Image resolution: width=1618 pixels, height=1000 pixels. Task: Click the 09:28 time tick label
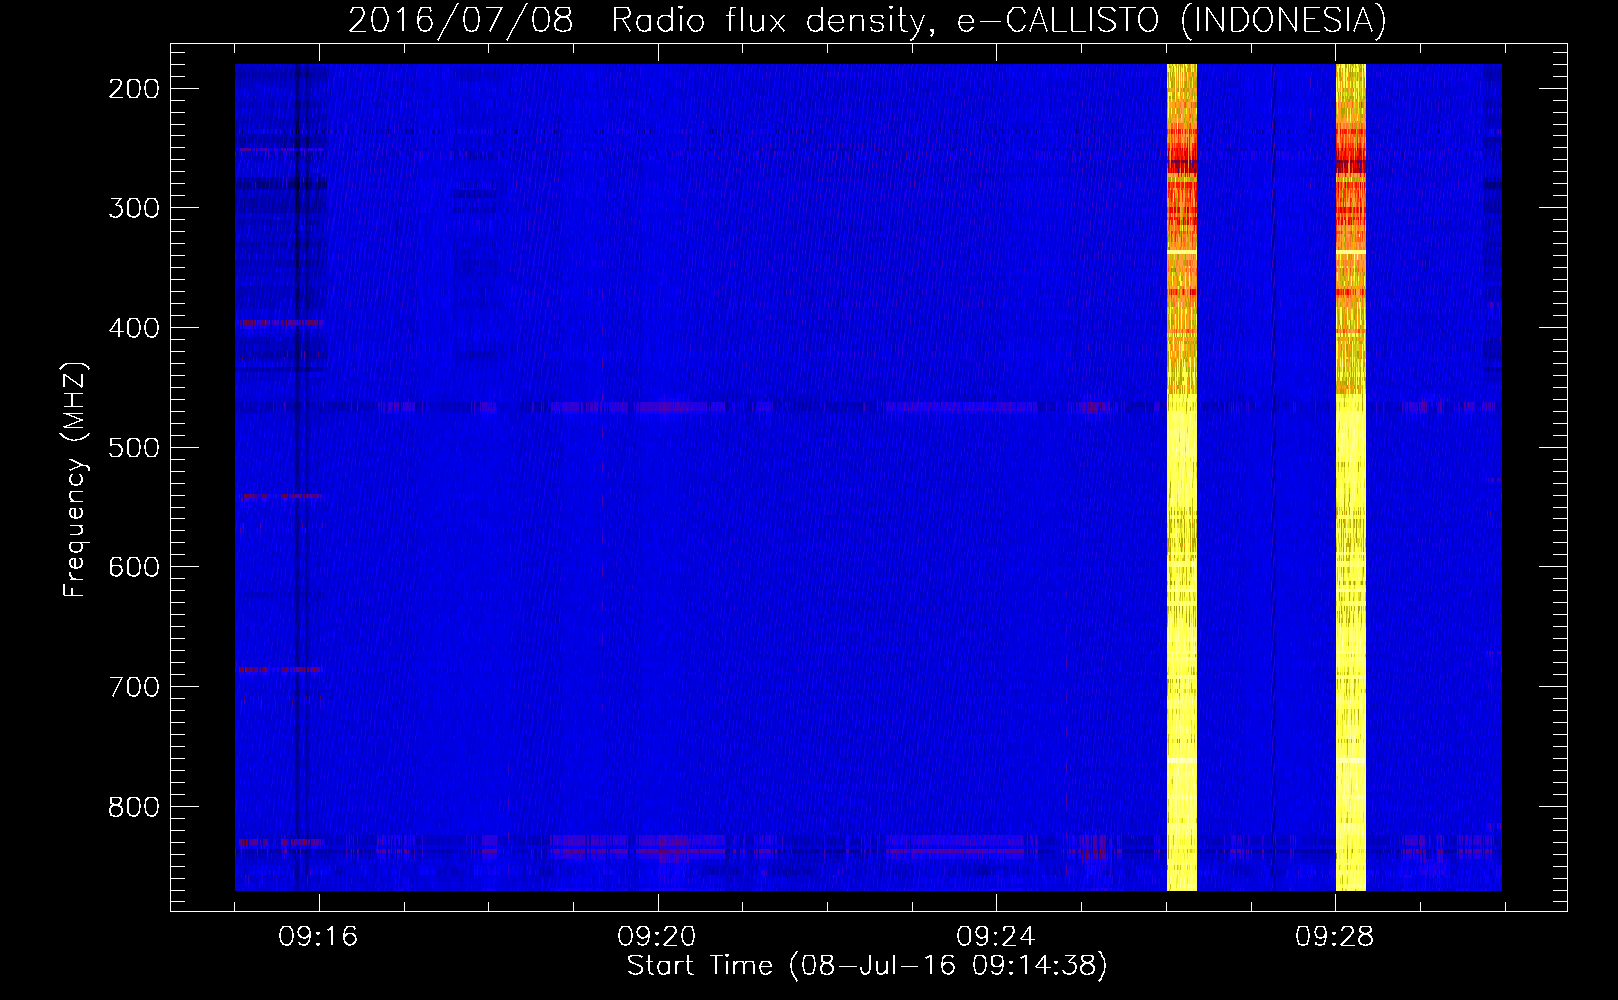[1335, 937]
